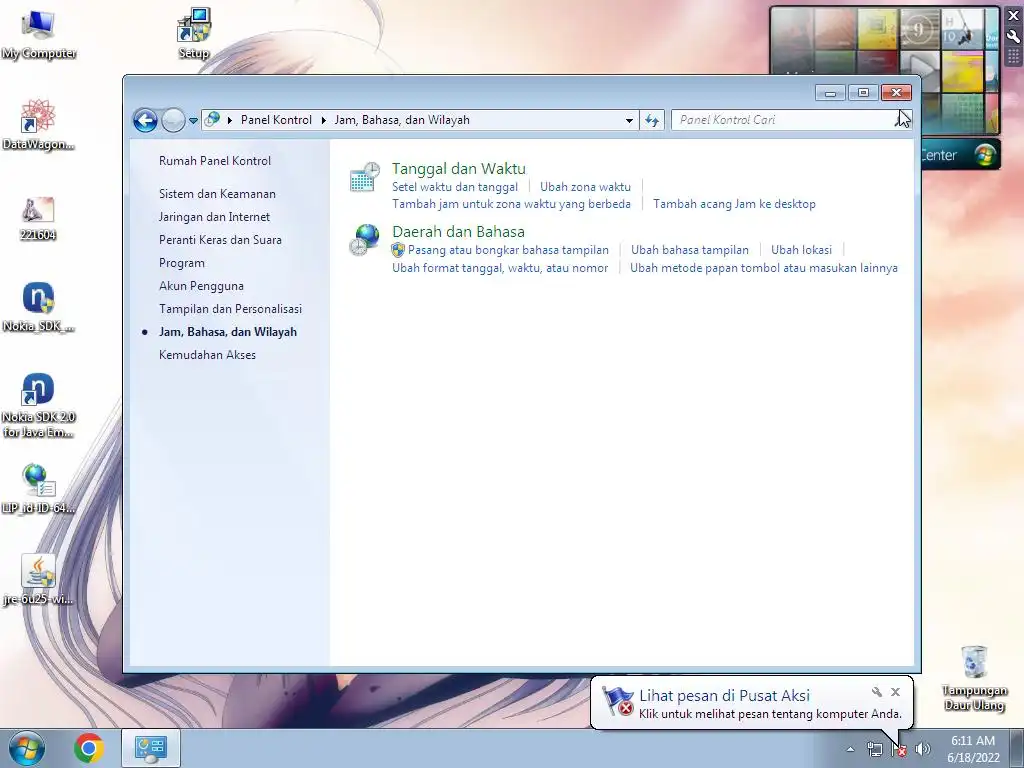Select the jre-6u25 Java installer icon
The image size is (1024, 768).
coord(38,580)
